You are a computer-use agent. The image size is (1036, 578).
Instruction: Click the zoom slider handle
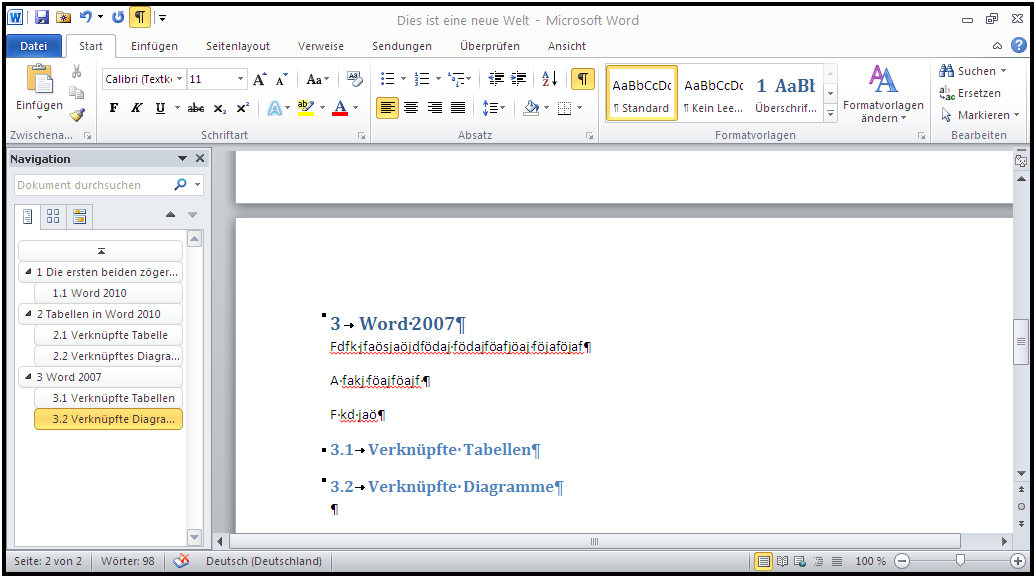click(960, 561)
